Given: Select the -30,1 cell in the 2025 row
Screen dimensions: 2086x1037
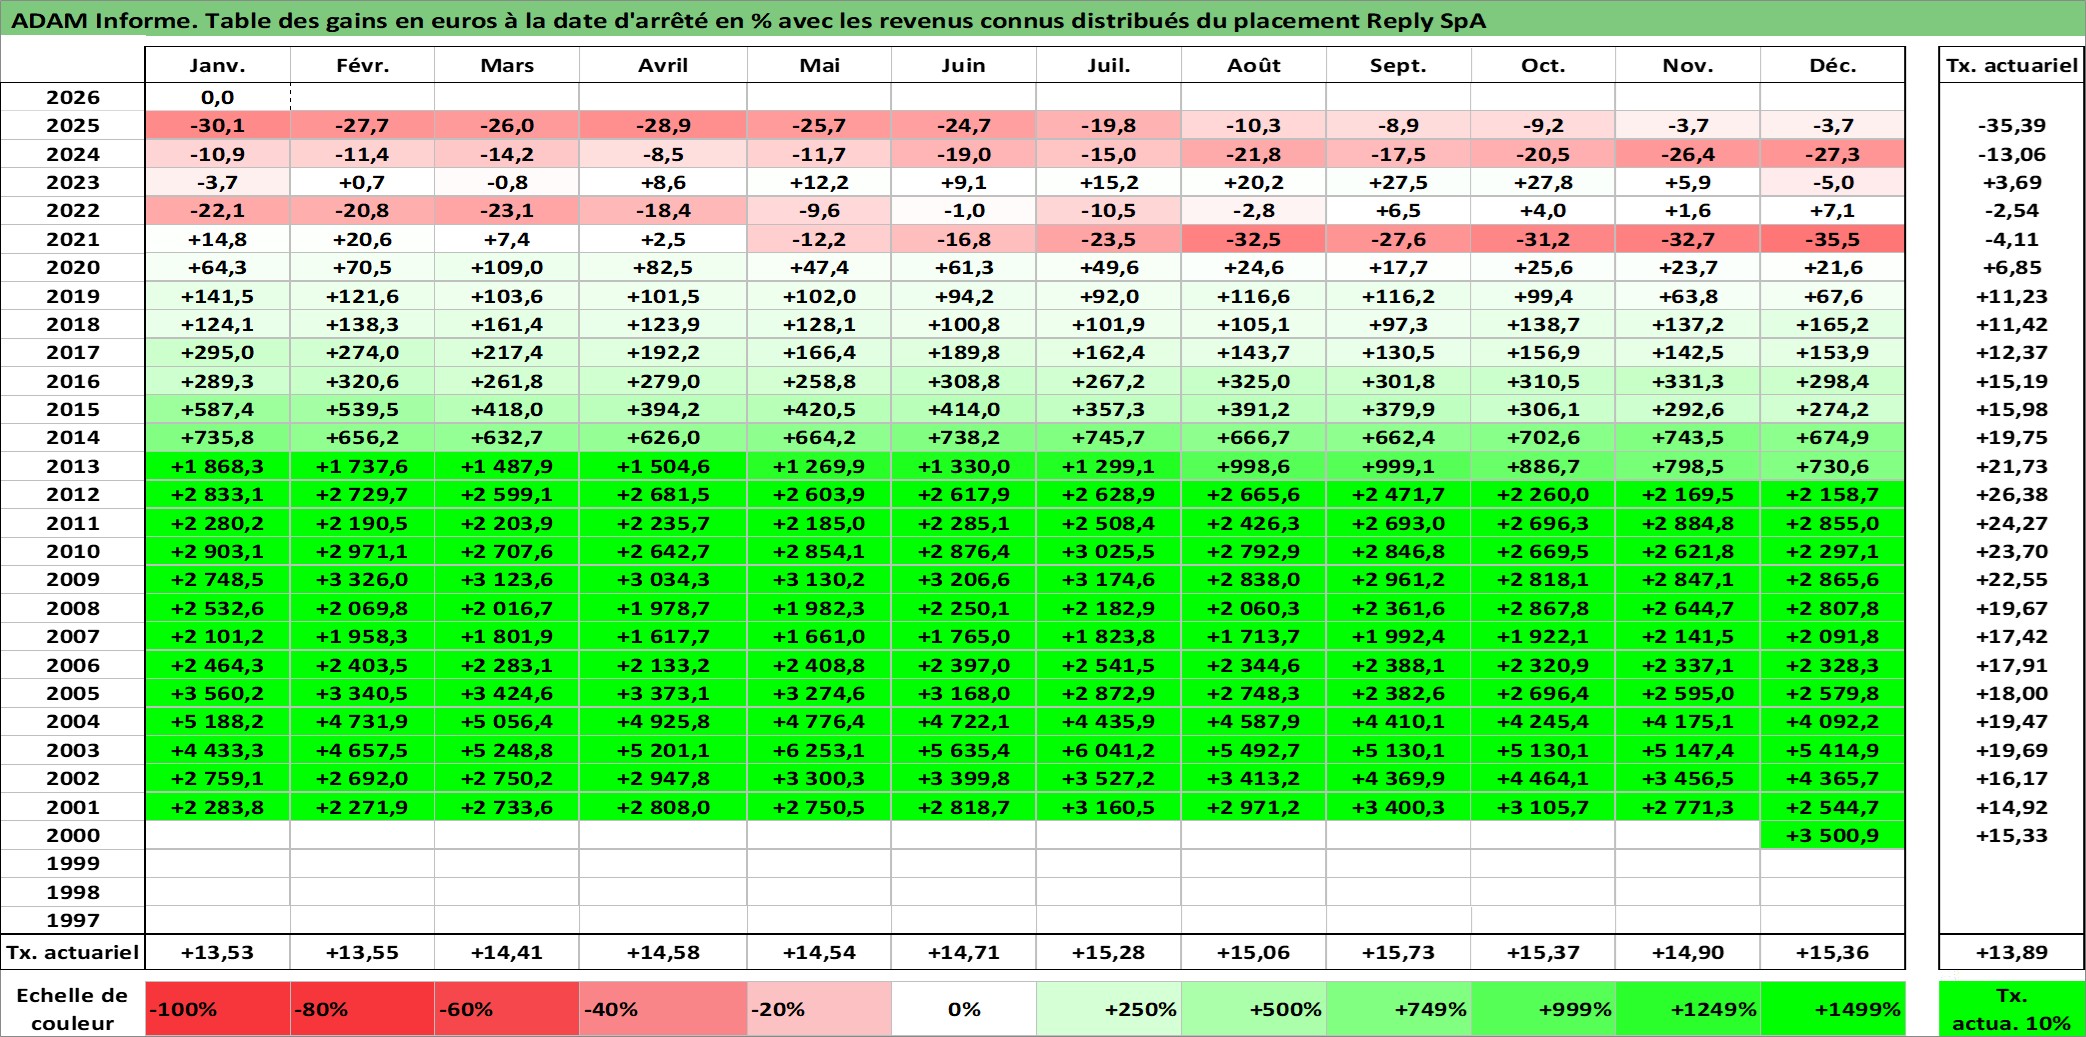Looking at the screenshot, I should pos(217,125).
